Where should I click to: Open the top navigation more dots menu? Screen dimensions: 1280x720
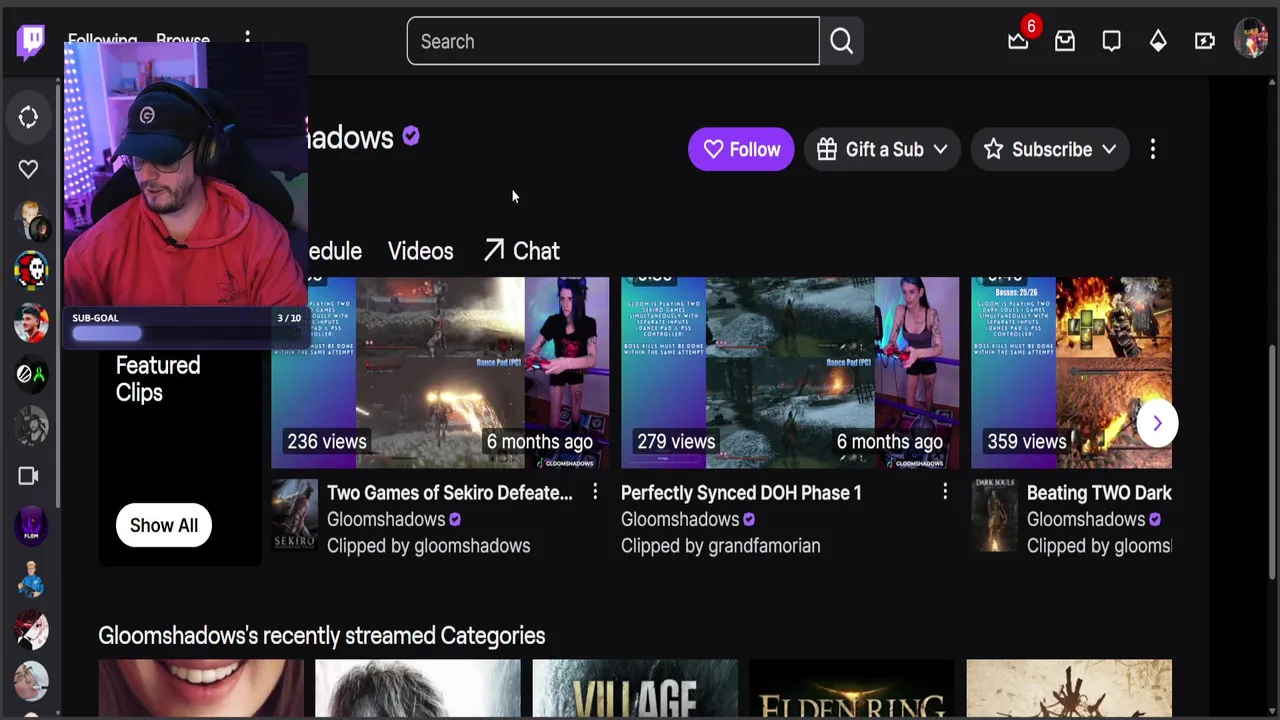pos(247,40)
